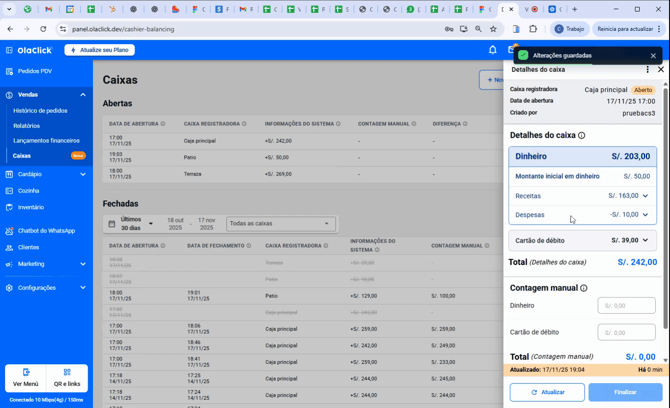Open browser extensions puzzle icon

[532, 29]
